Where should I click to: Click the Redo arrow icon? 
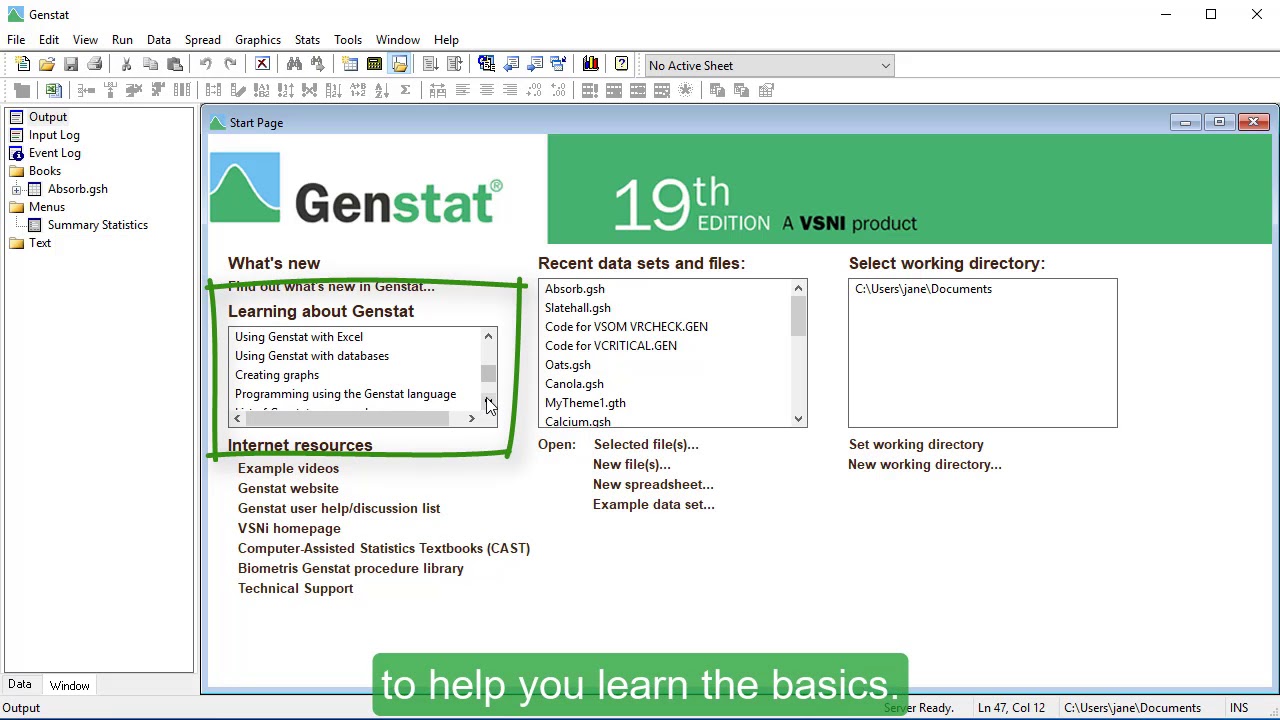point(230,65)
